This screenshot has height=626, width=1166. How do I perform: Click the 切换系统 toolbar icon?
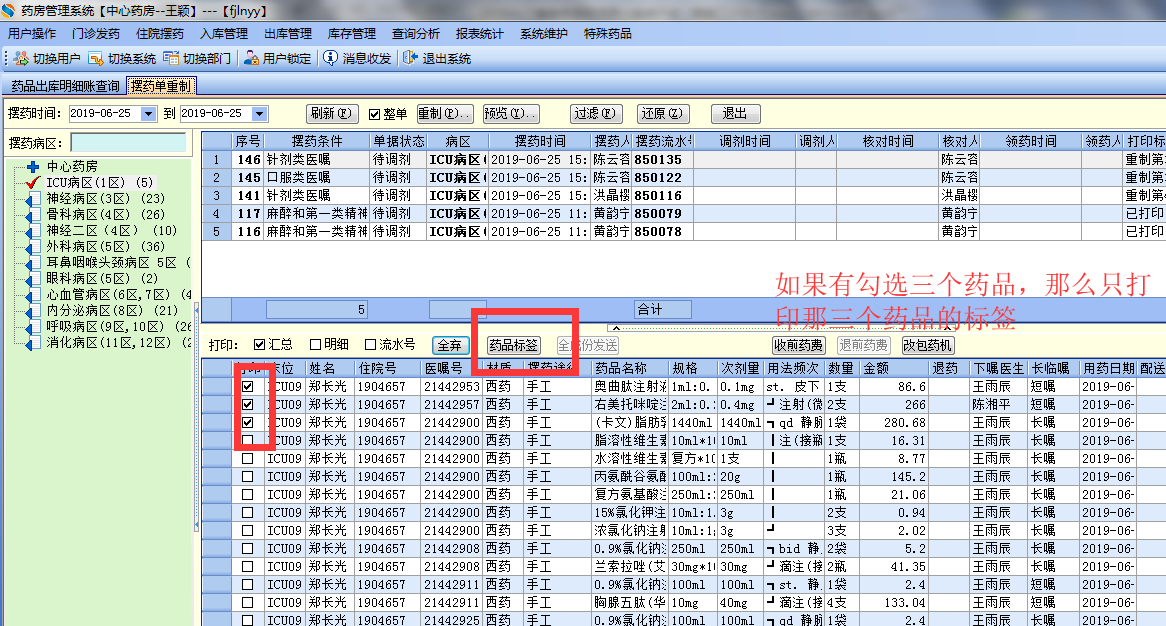tap(96, 58)
